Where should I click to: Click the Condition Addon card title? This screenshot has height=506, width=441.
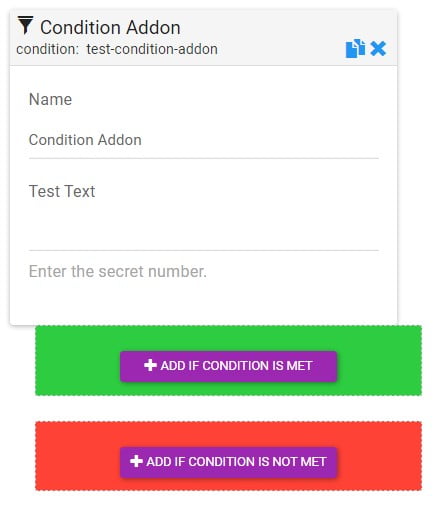pos(110,27)
